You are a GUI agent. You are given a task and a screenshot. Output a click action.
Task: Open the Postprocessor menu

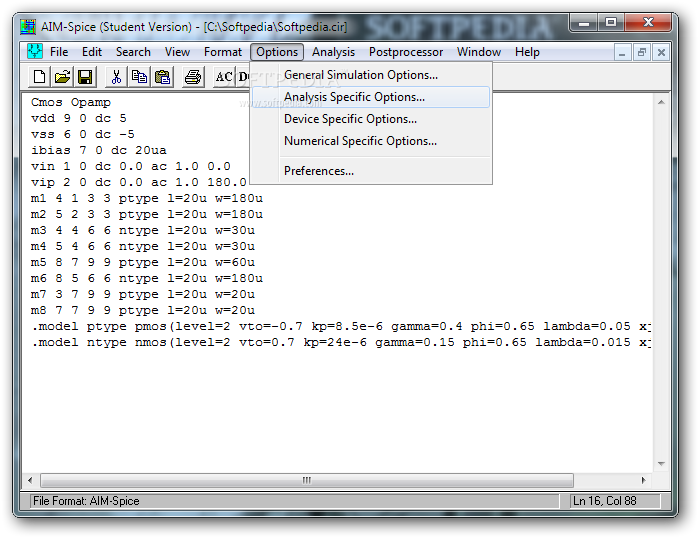[x=406, y=52]
